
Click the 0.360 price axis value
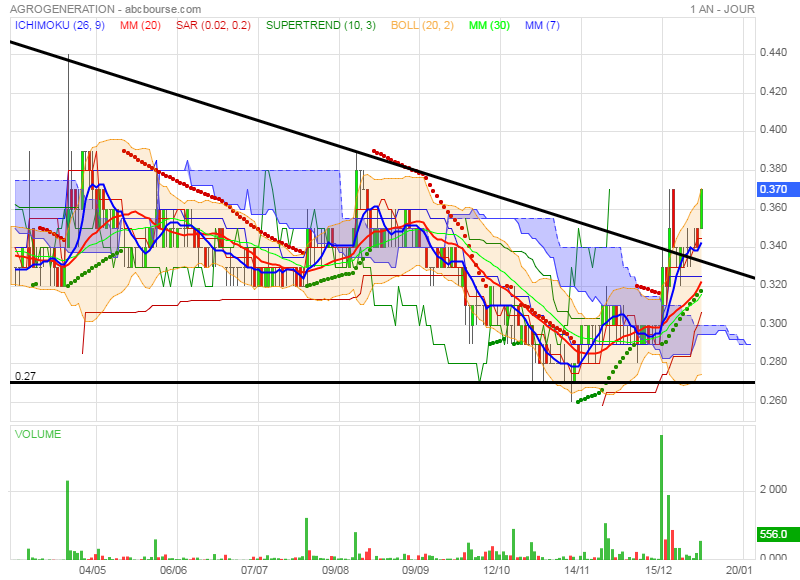coord(773,207)
